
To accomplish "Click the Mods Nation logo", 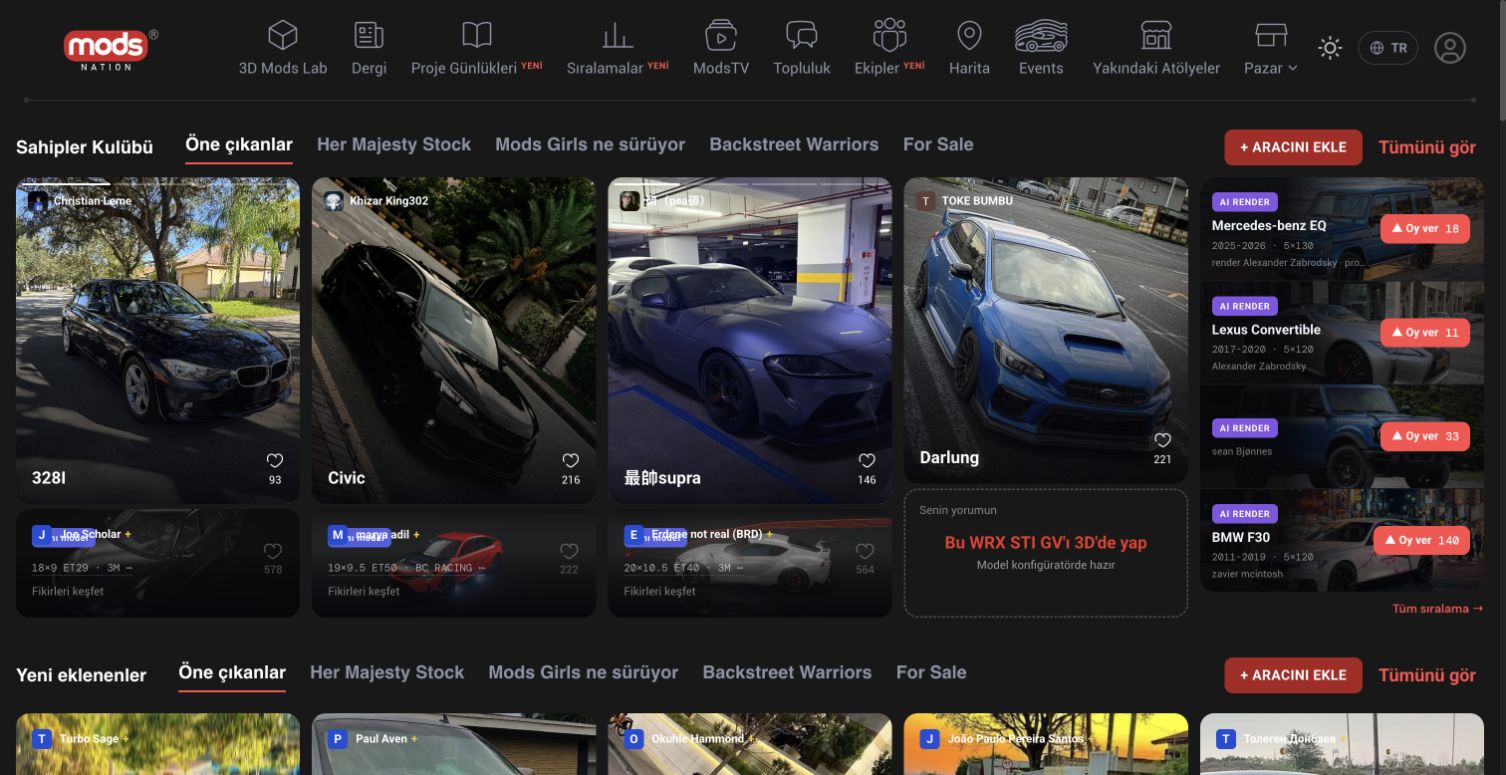I will point(110,49).
